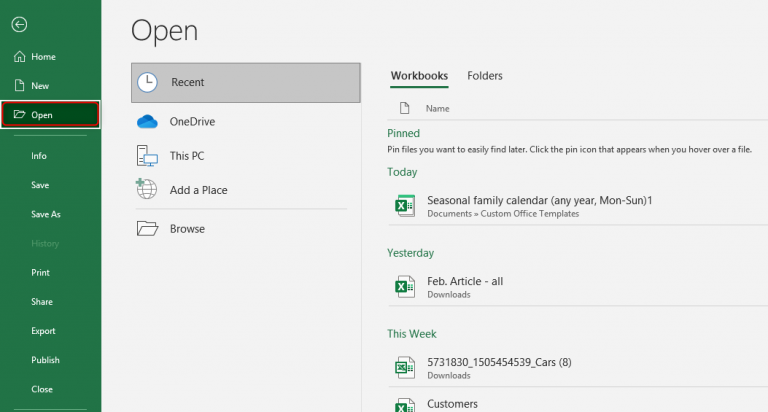Click the New document icon
Image resolution: width=768 pixels, height=412 pixels.
19,86
